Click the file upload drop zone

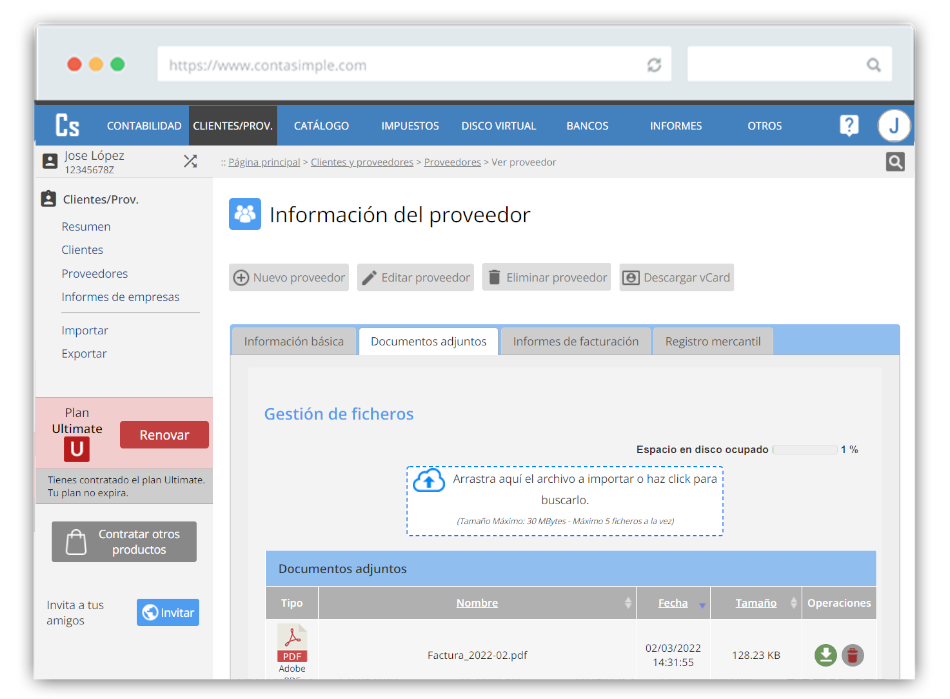click(565, 500)
